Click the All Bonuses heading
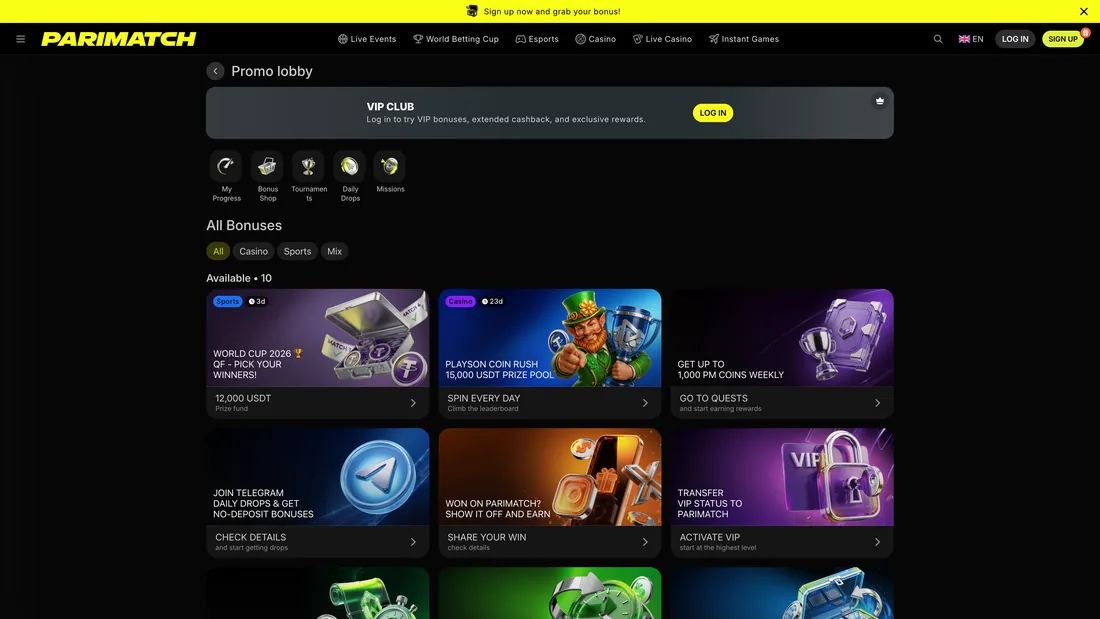Viewport: 1100px width, 619px height. pos(244,225)
